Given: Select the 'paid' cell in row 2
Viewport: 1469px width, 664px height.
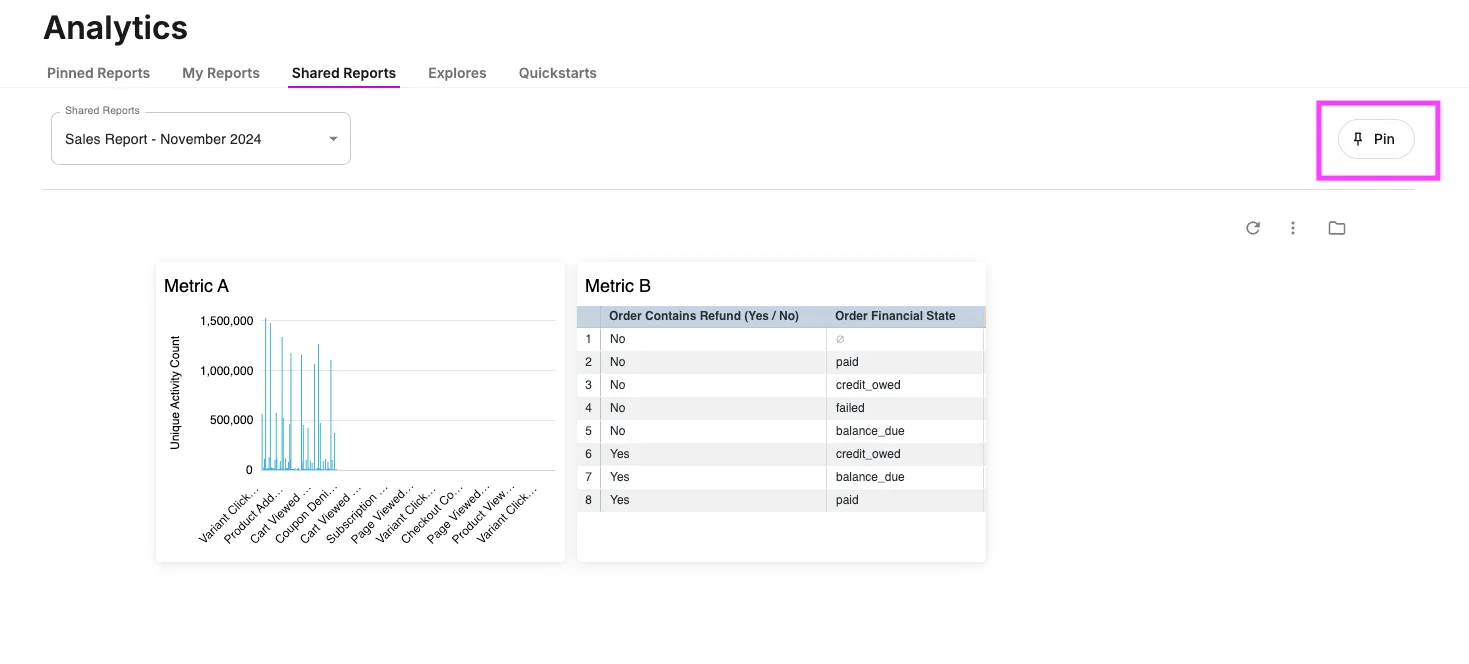Looking at the screenshot, I should click(x=905, y=362).
